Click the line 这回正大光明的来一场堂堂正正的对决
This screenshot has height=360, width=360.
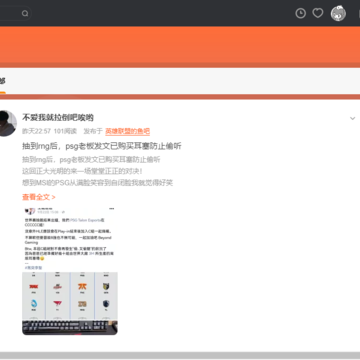coord(82,171)
